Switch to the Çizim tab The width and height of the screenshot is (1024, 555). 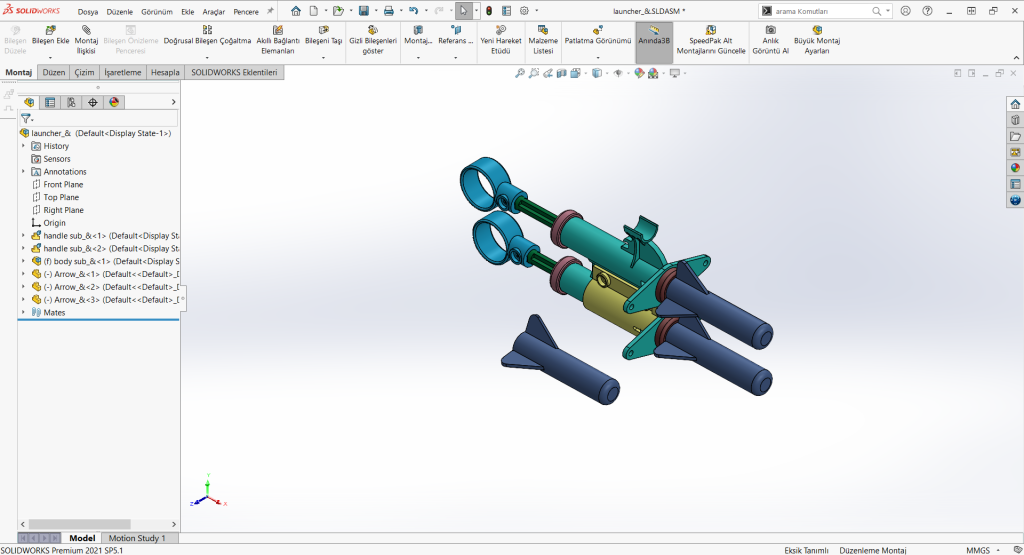point(85,73)
